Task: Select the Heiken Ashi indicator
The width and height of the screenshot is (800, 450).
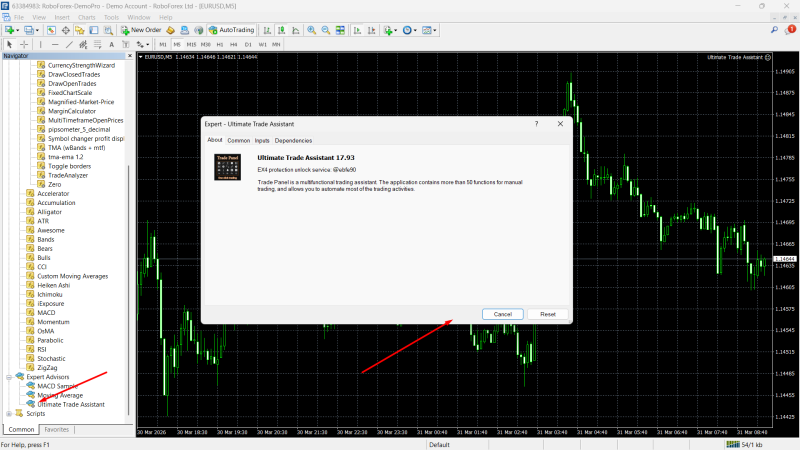Action: (x=54, y=285)
